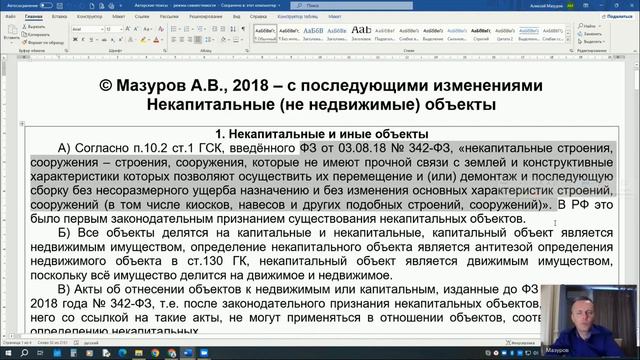
Task: Click the Multilevel list icon
Action: coord(200,29)
